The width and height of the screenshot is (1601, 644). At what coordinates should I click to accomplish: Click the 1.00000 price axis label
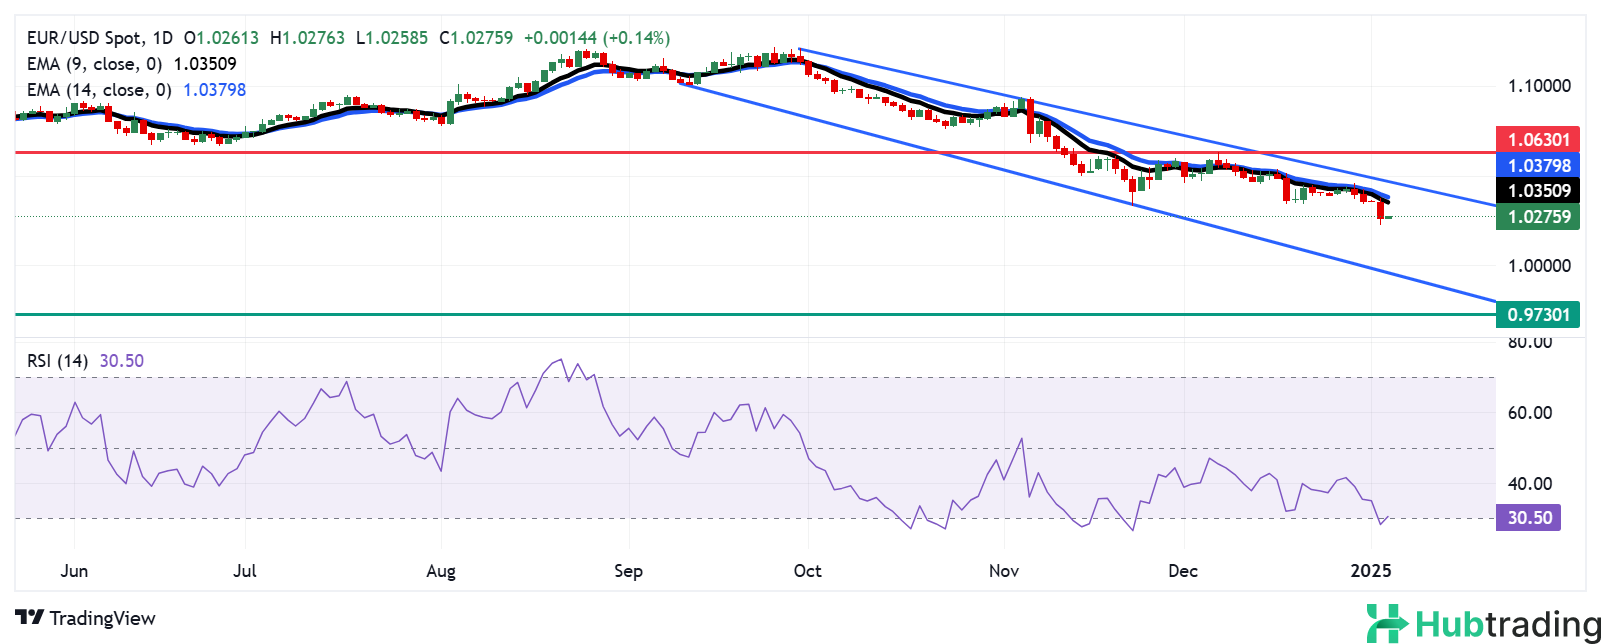pos(1538,266)
